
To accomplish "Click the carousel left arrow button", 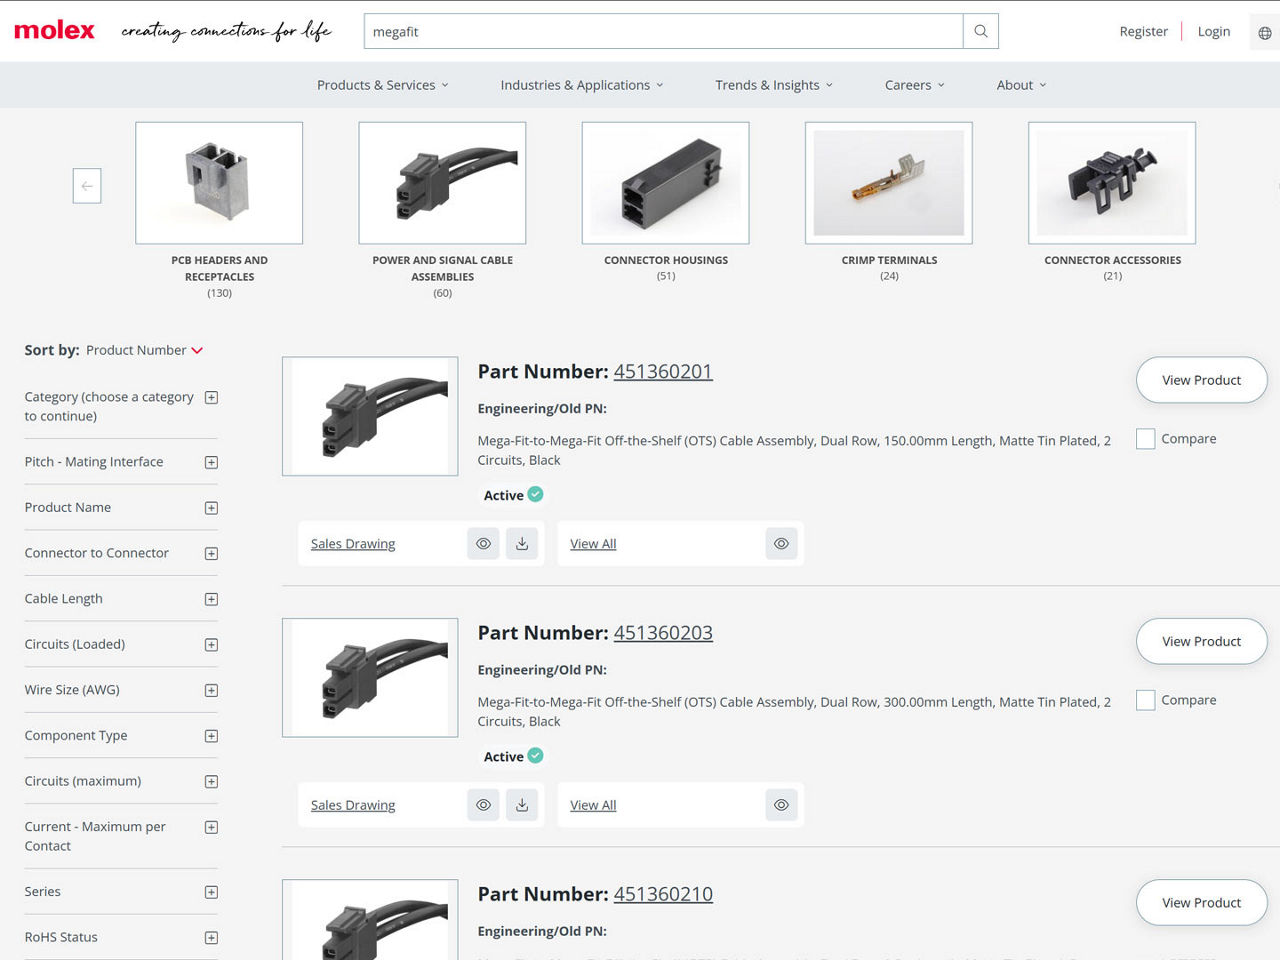I will 87,186.
